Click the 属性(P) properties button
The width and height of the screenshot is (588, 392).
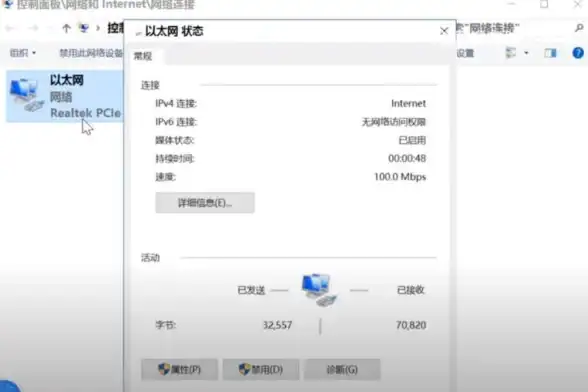(179, 369)
